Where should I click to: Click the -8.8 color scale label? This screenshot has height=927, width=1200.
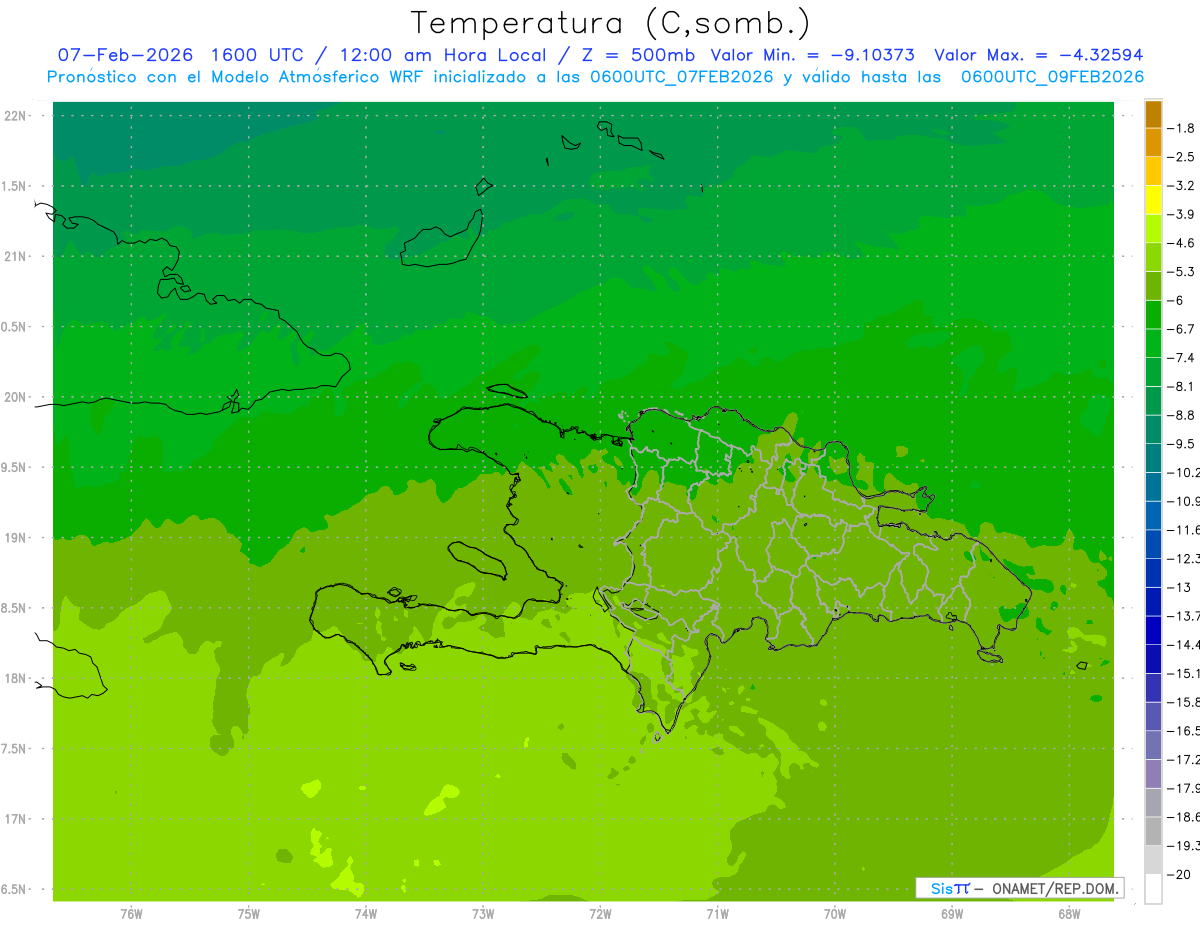[x=1182, y=415]
